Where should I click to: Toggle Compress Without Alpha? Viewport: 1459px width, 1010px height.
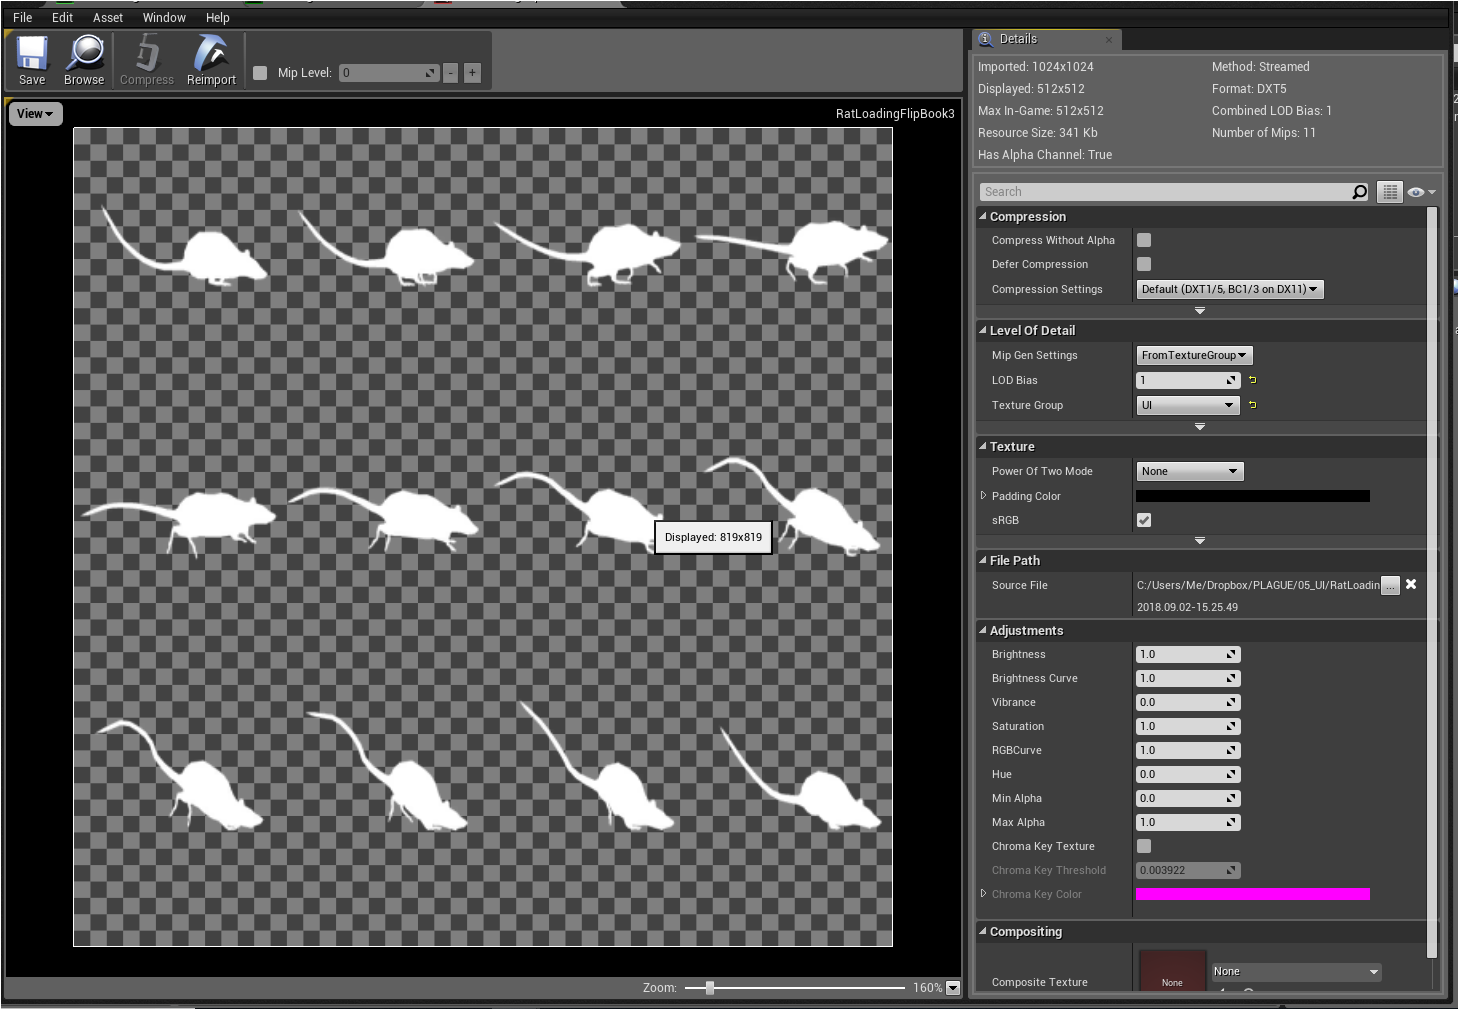tap(1144, 240)
